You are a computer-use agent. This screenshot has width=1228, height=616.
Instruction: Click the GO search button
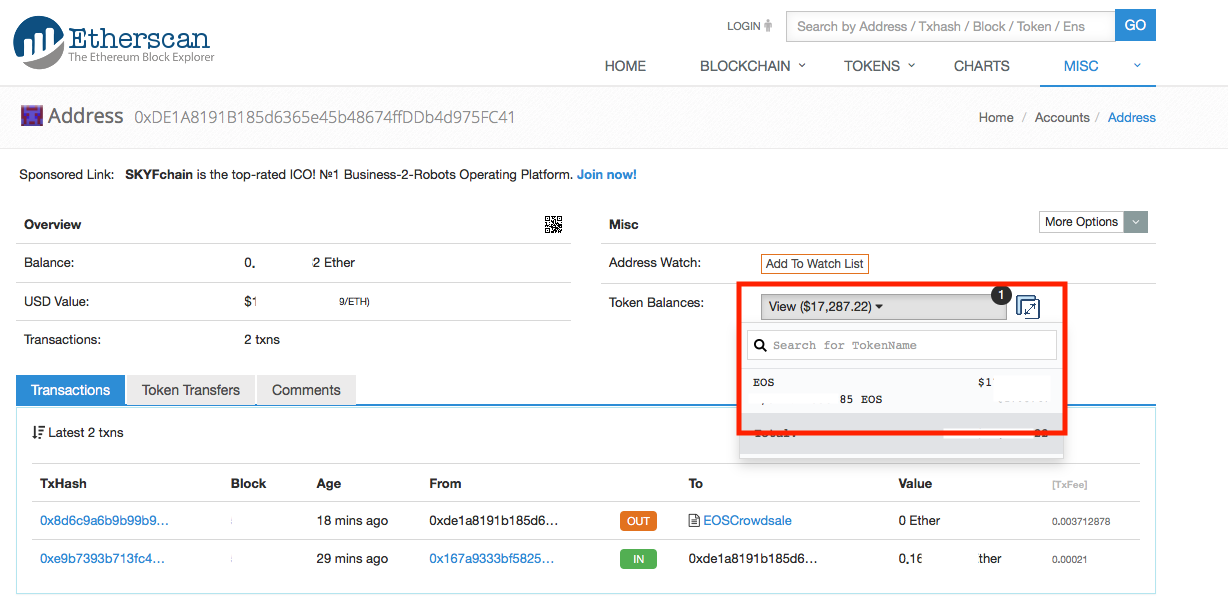click(x=1135, y=26)
